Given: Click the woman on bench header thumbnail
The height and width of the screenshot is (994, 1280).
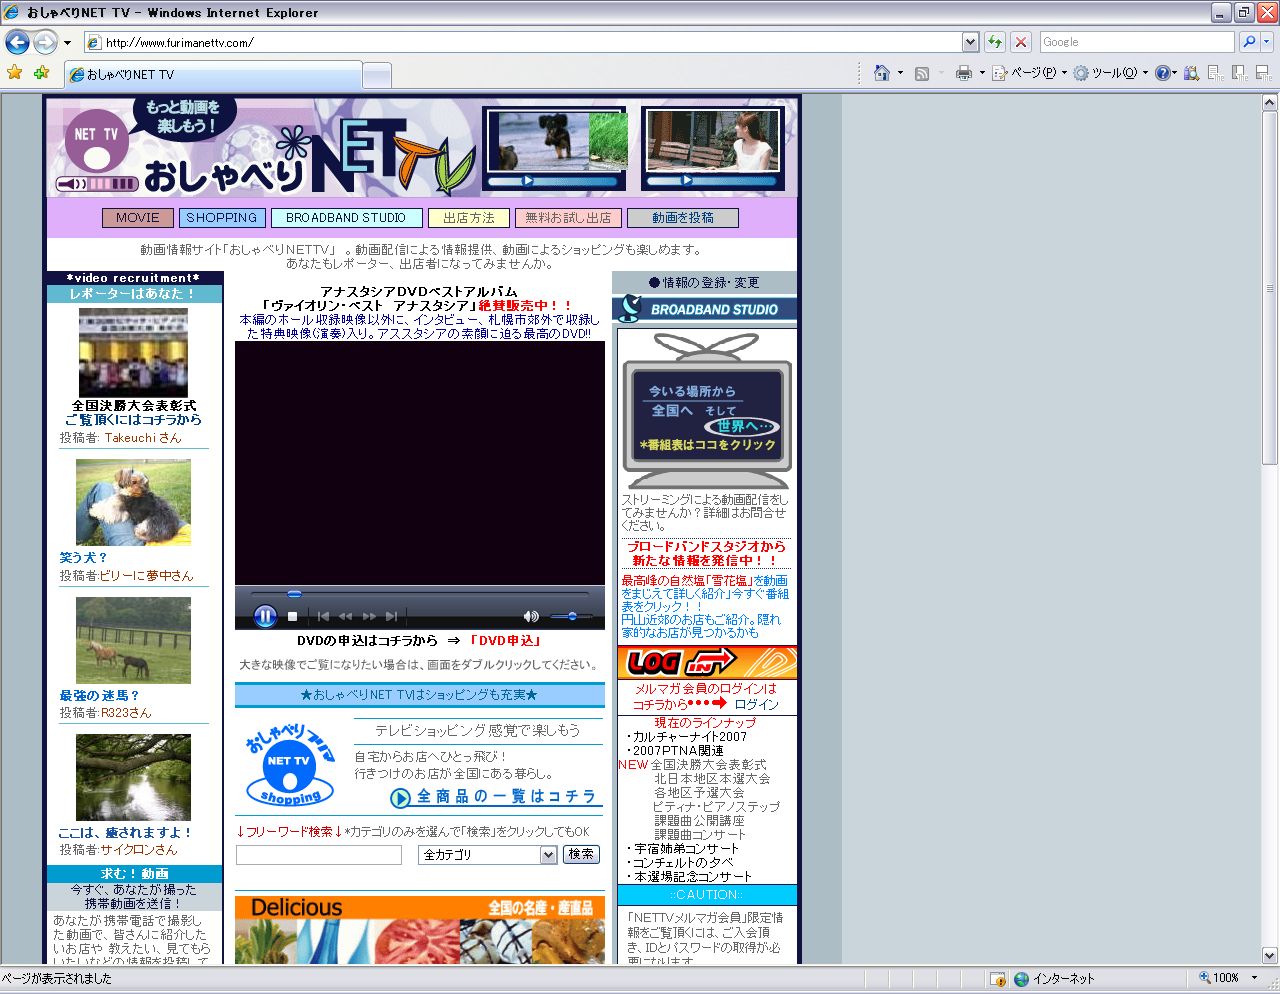Looking at the screenshot, I should click(x=713, y=148).
